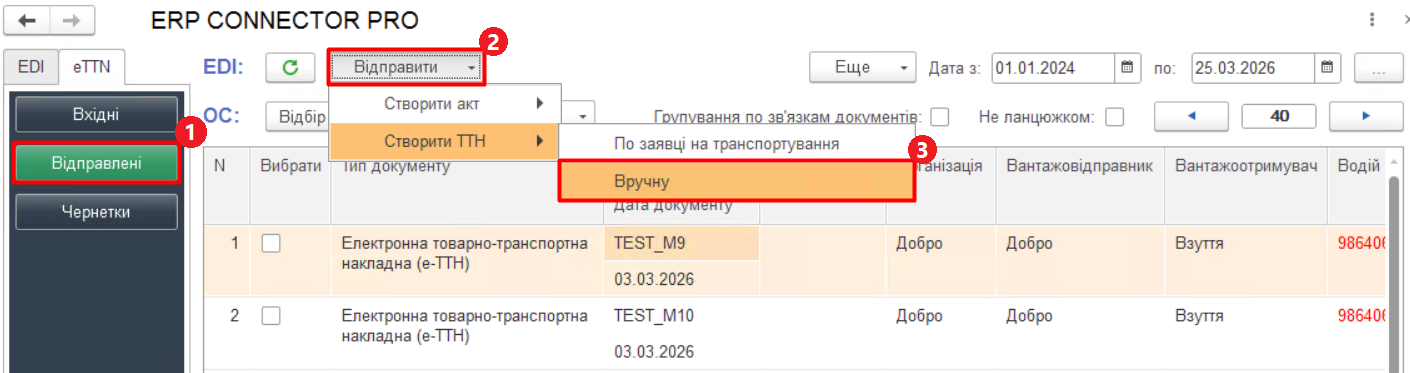Click row number 2 cell
This screenshot has height=373, width=1410.
tap(226, 334)
